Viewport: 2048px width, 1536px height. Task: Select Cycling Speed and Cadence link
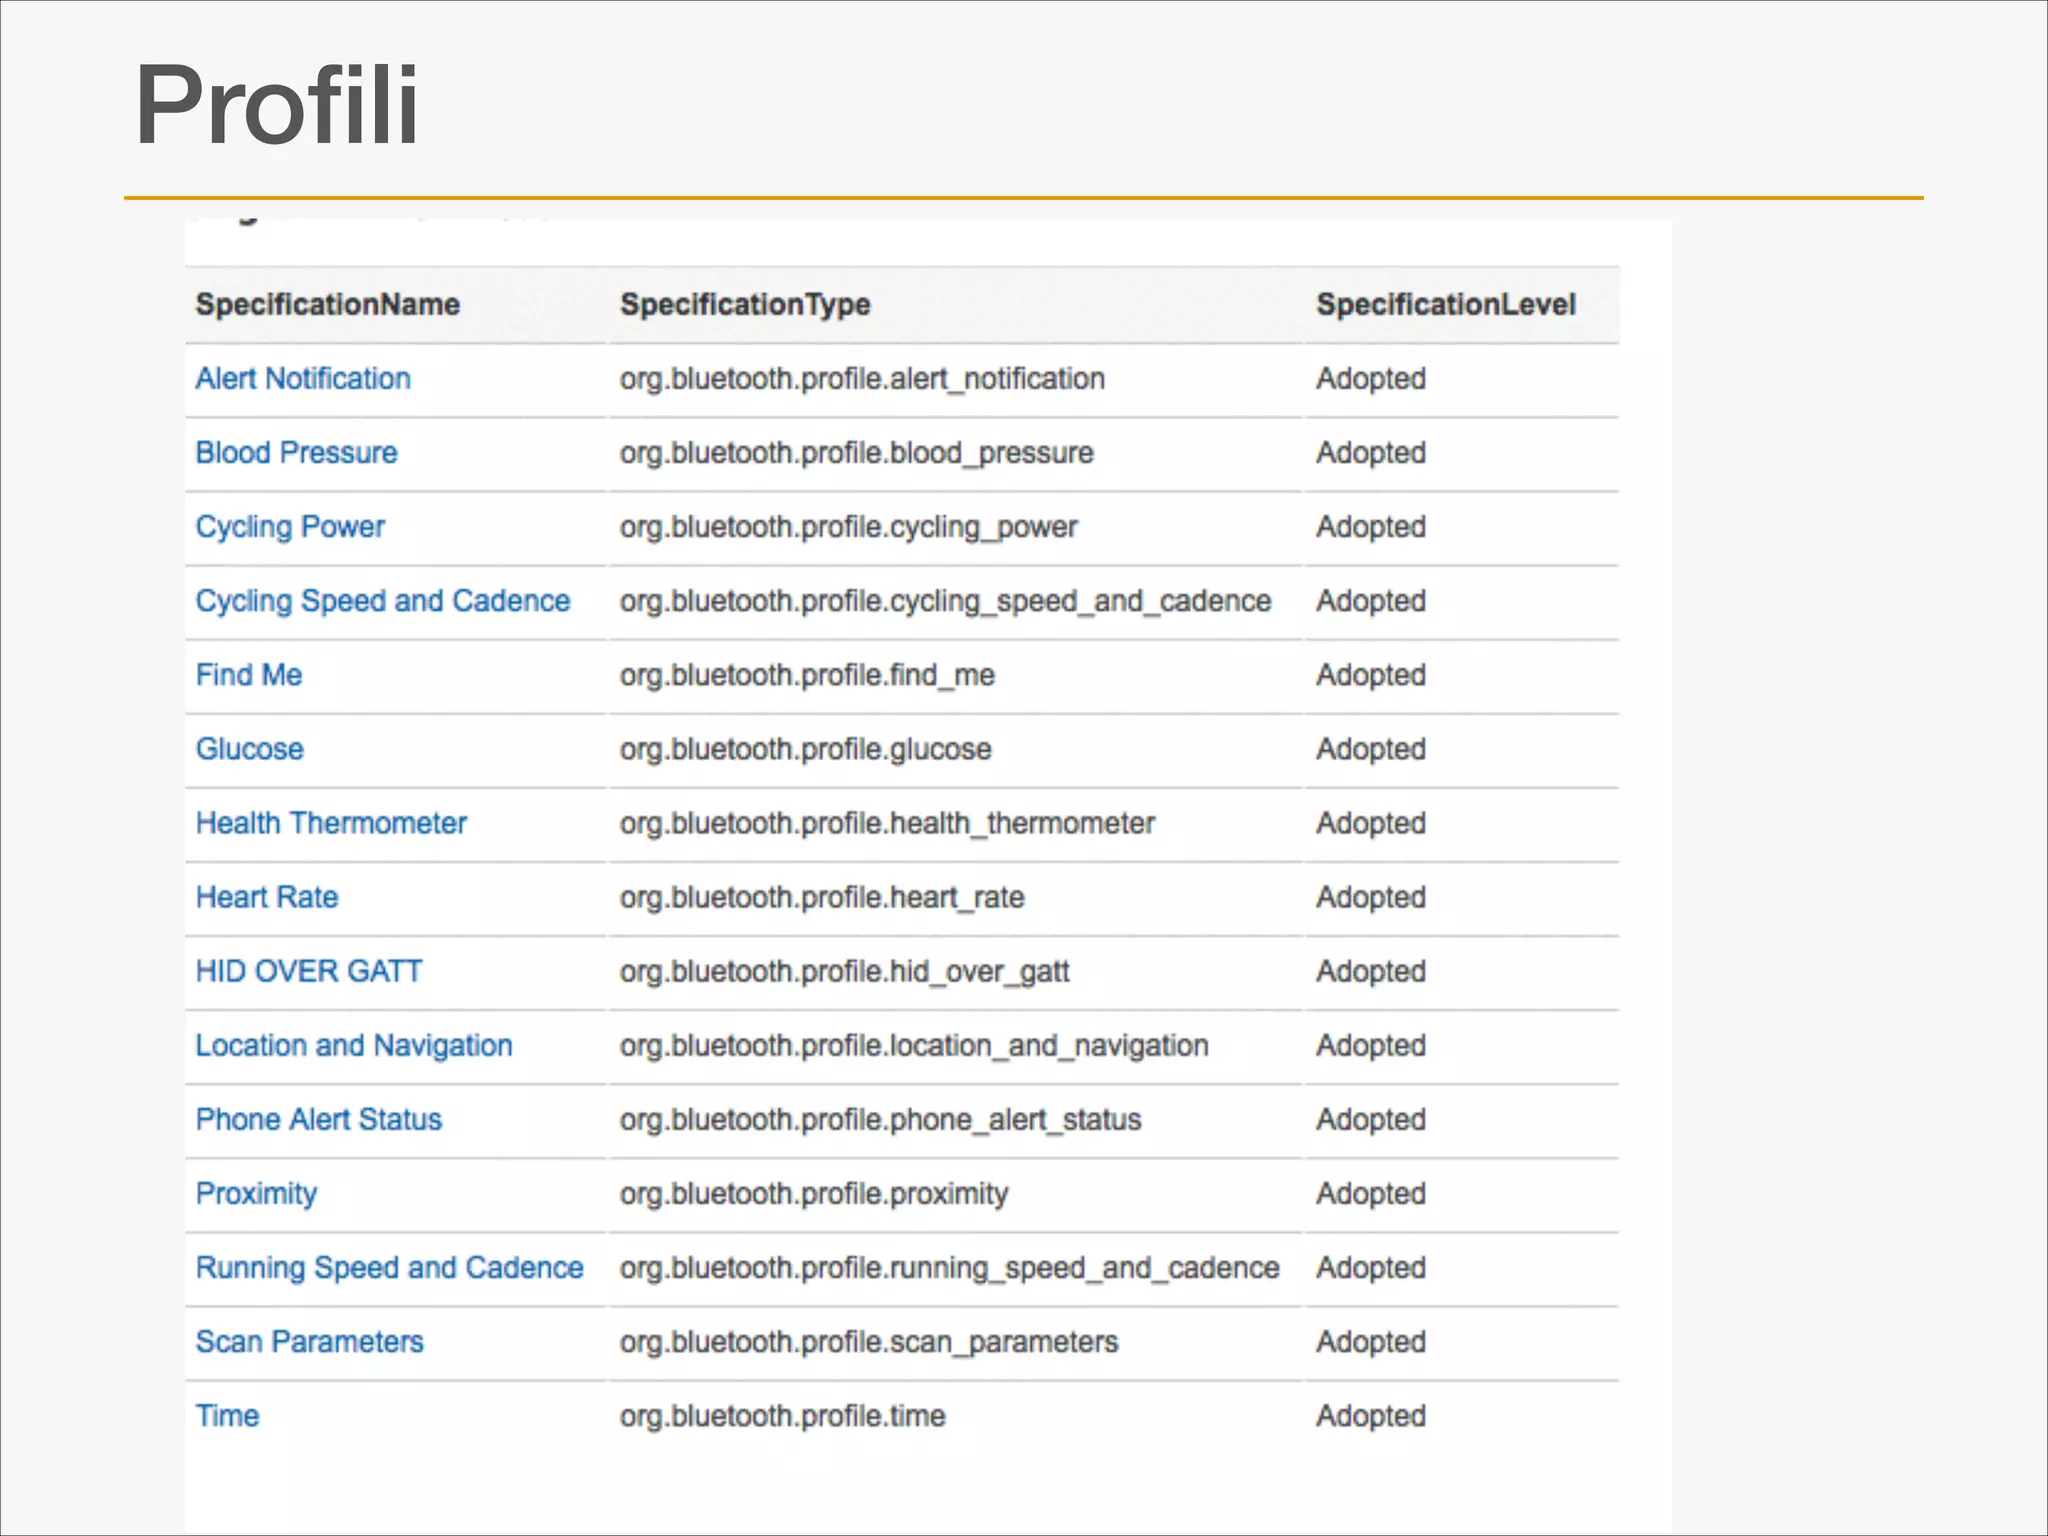click(x=382, y=601)
